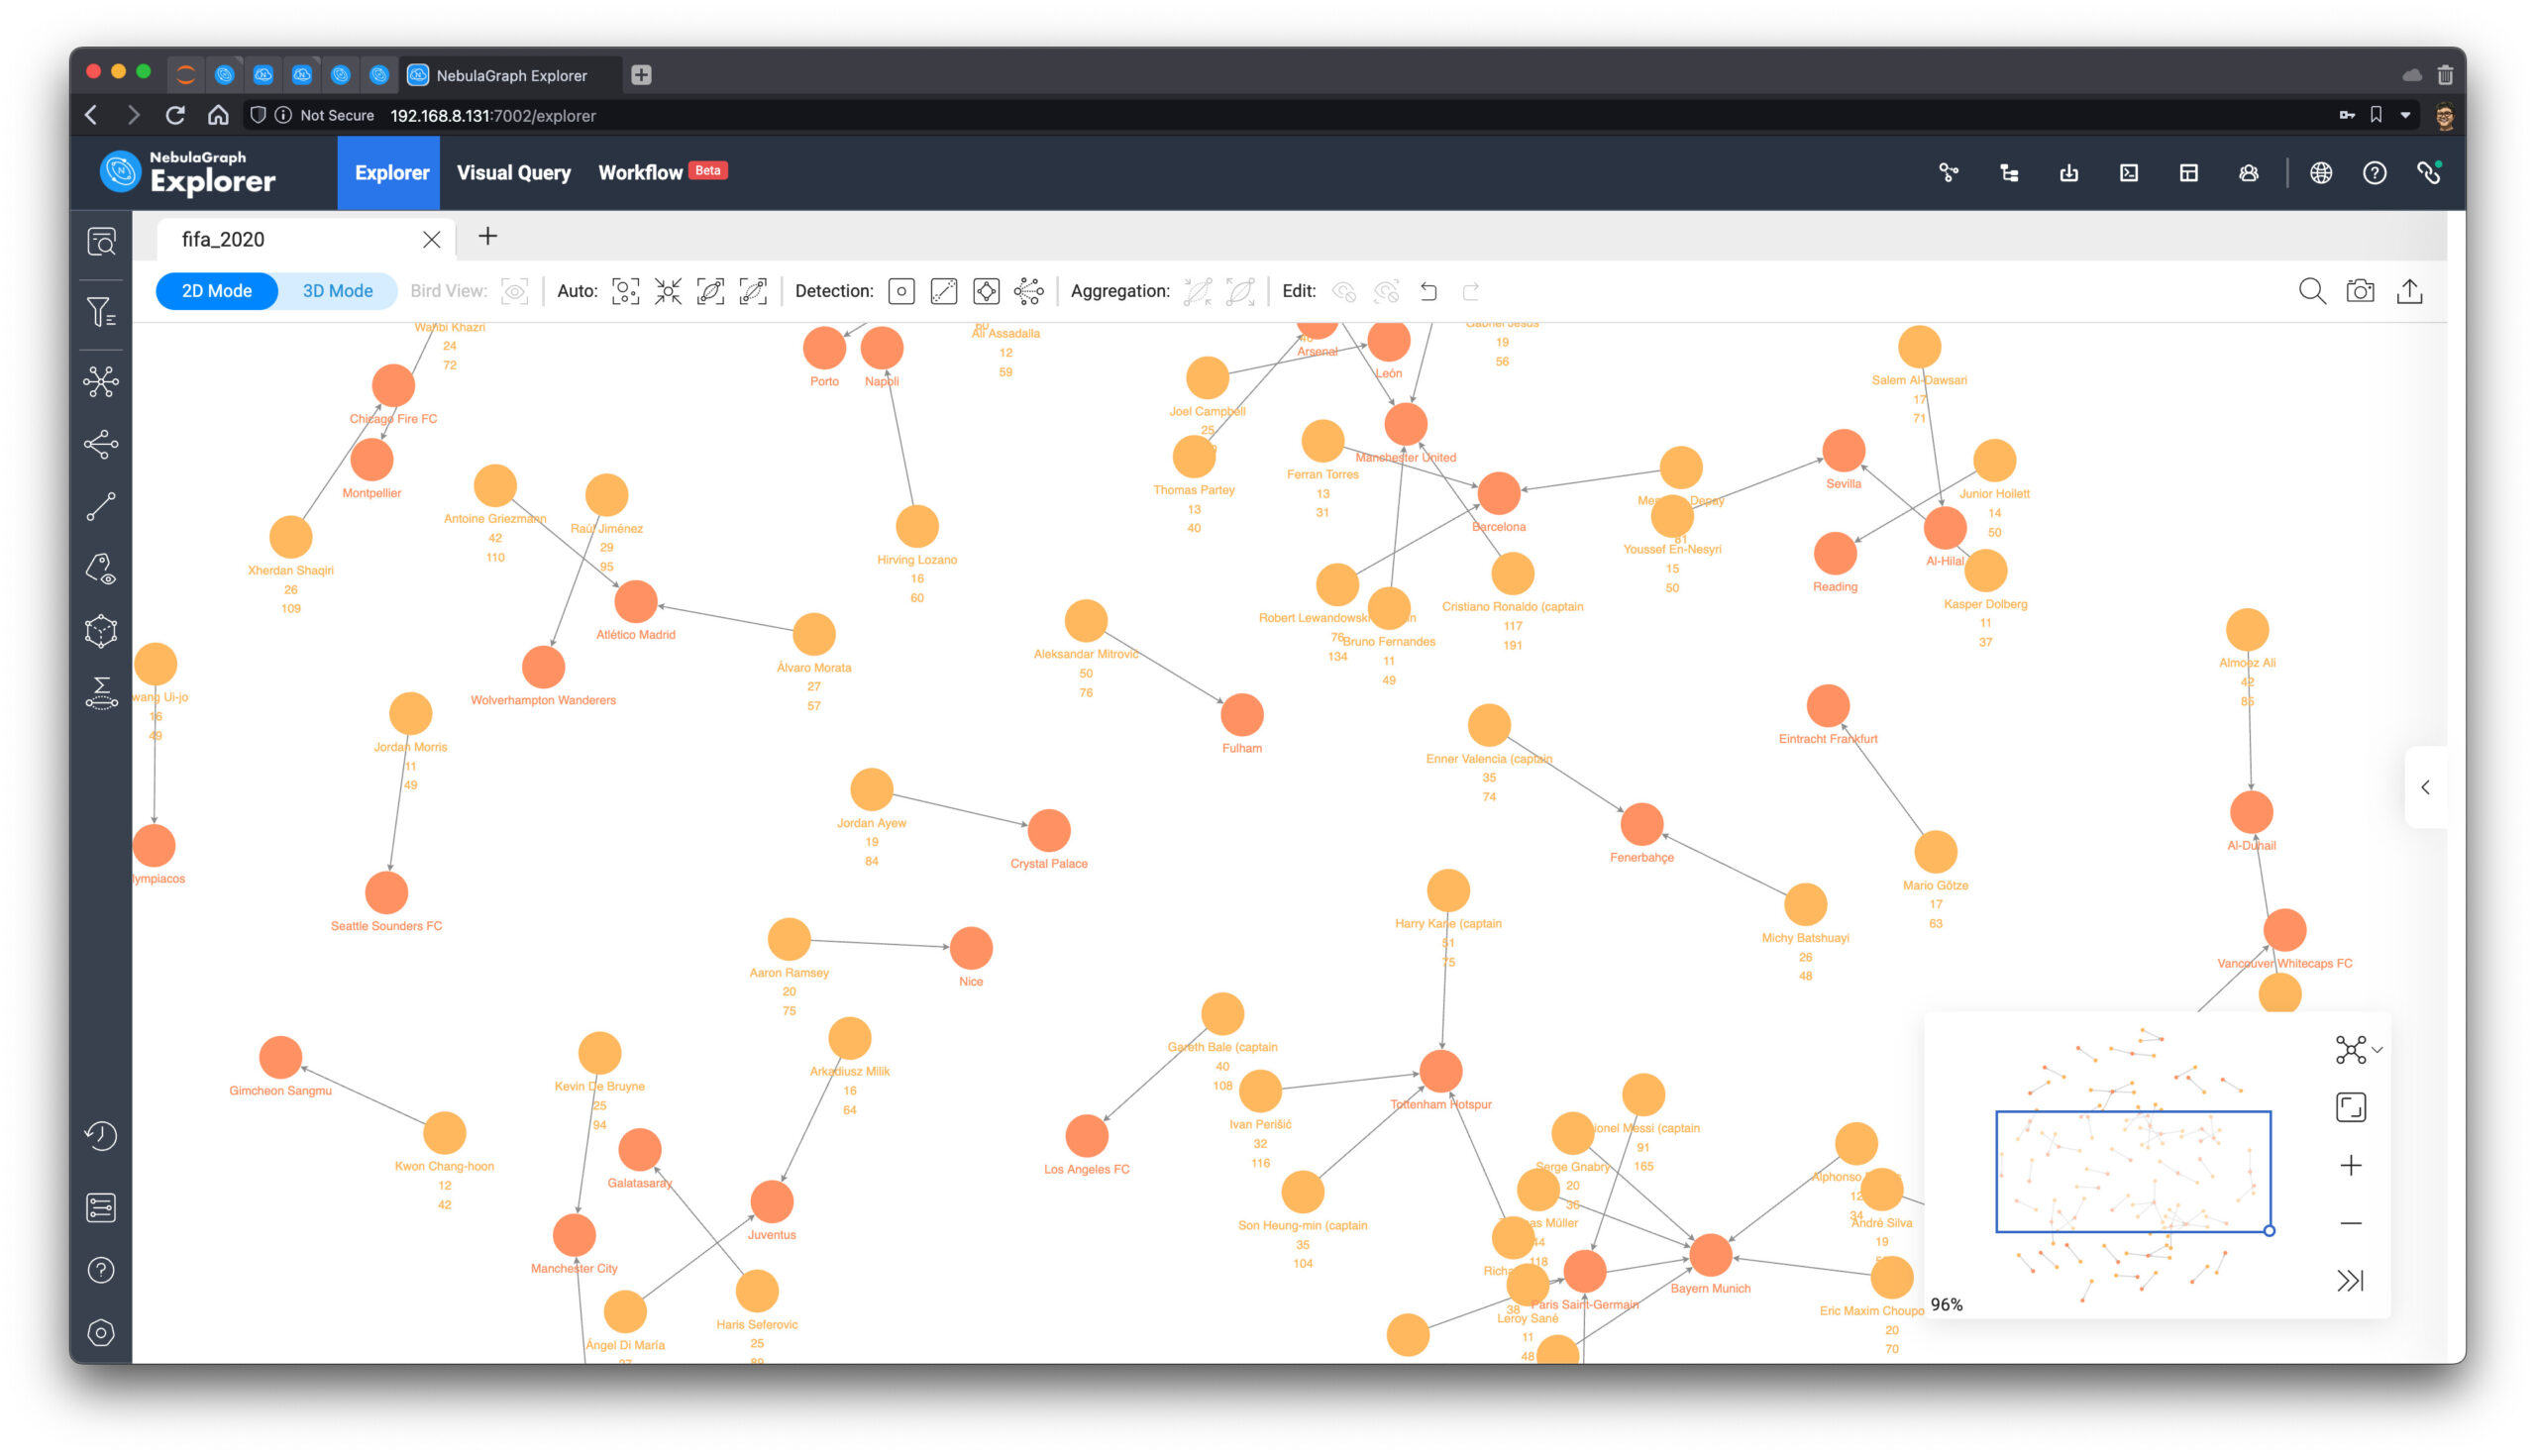Open the filter panel in sidebar
The height and width of the screenshot is (1456, 2536).
tap(101, 313)
